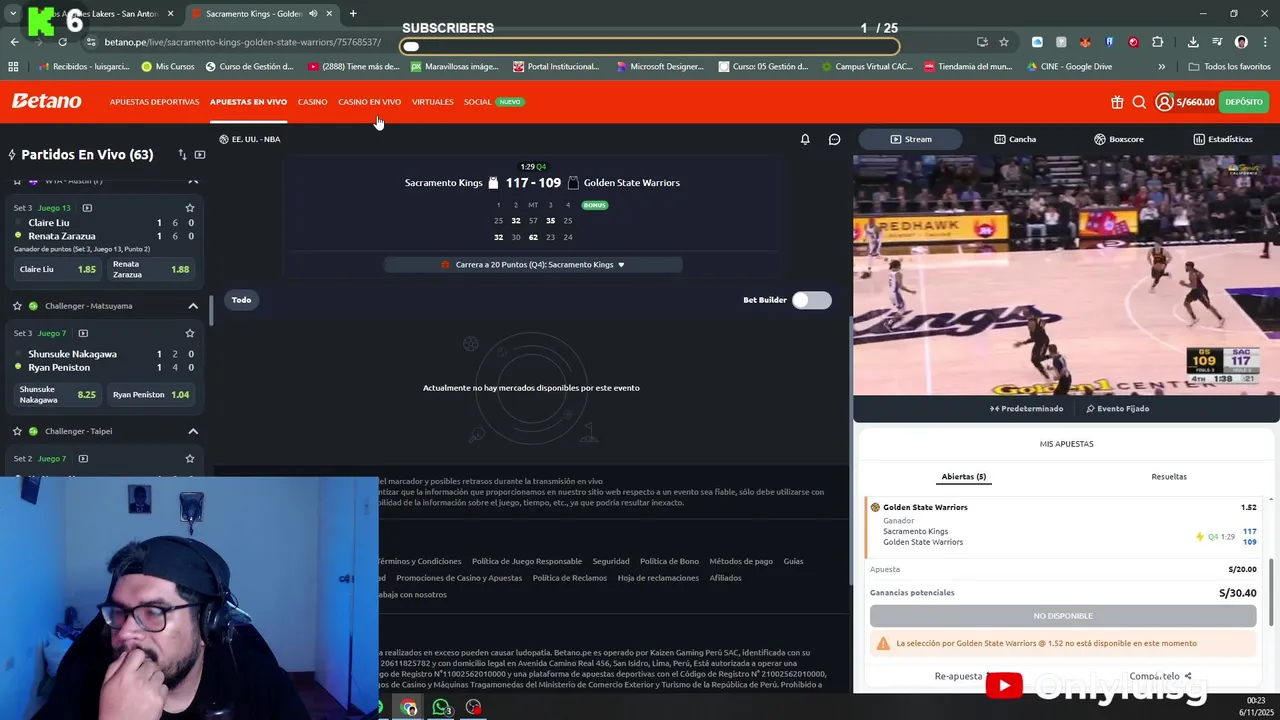Open the Betano gift promotions icon
The image size is (1280, 720).
(1117, 102)
